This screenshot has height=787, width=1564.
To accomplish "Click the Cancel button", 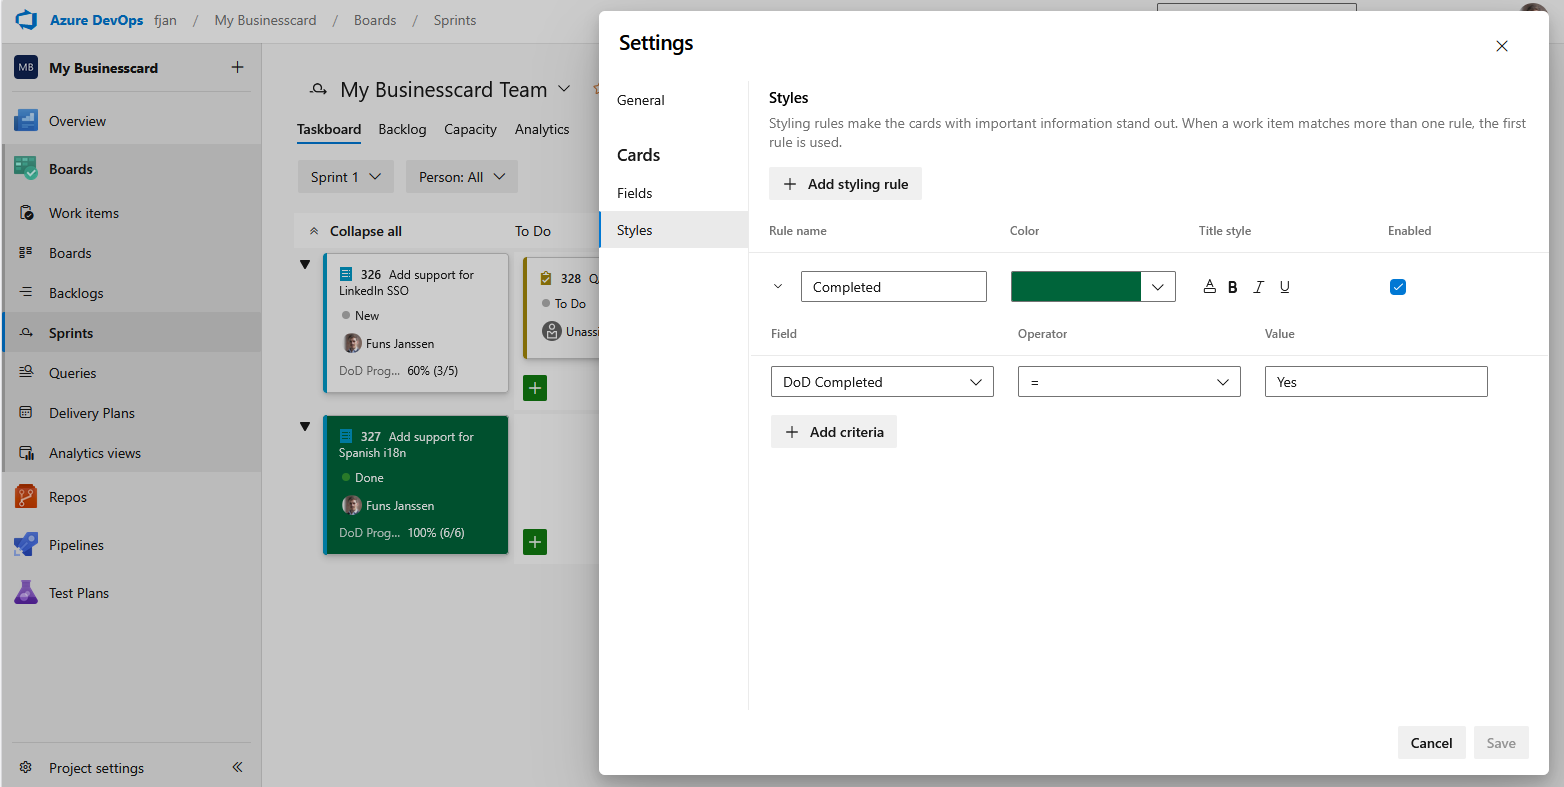I will coord(1431,743).
